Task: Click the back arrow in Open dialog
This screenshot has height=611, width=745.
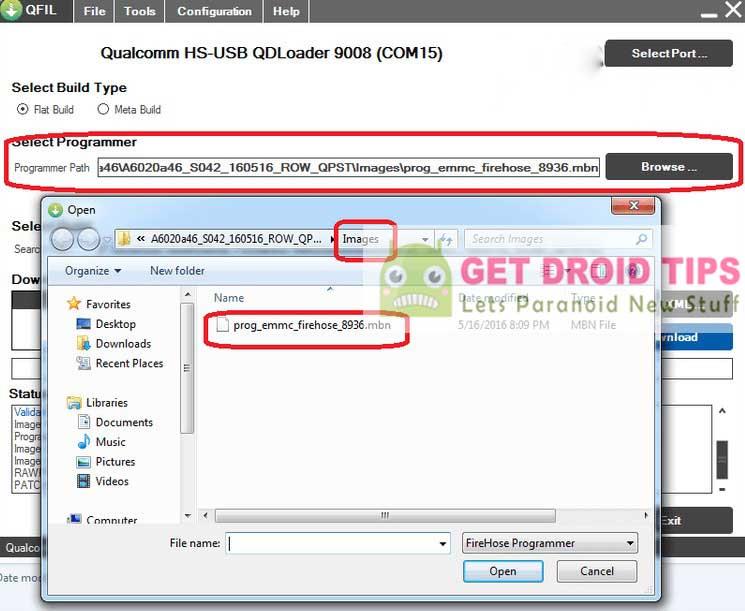Action: [x=62, y=240]
